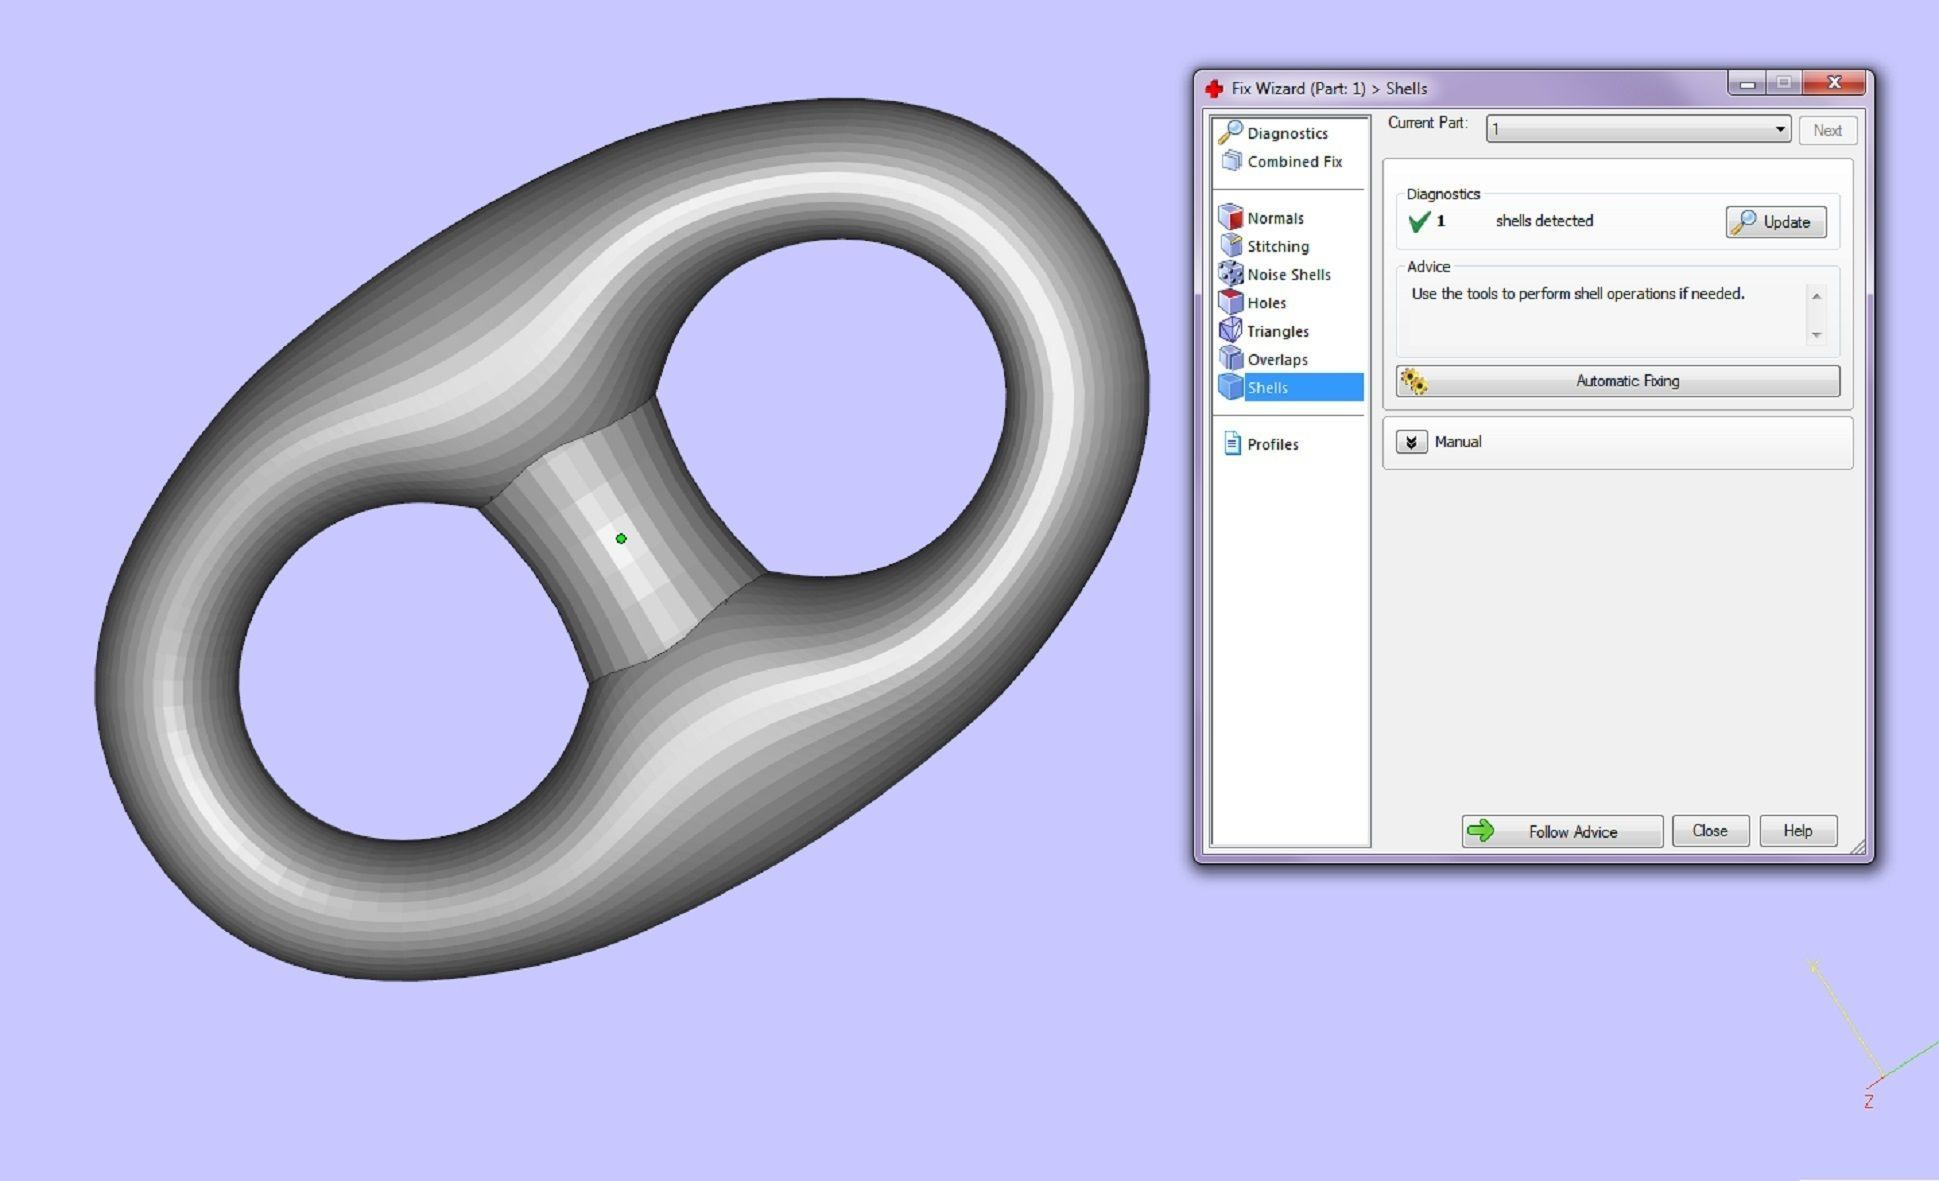Click the Diagnostics magnifier icon
This screenshot has width=1939, height=1181.
click(x=1231, y=132)
